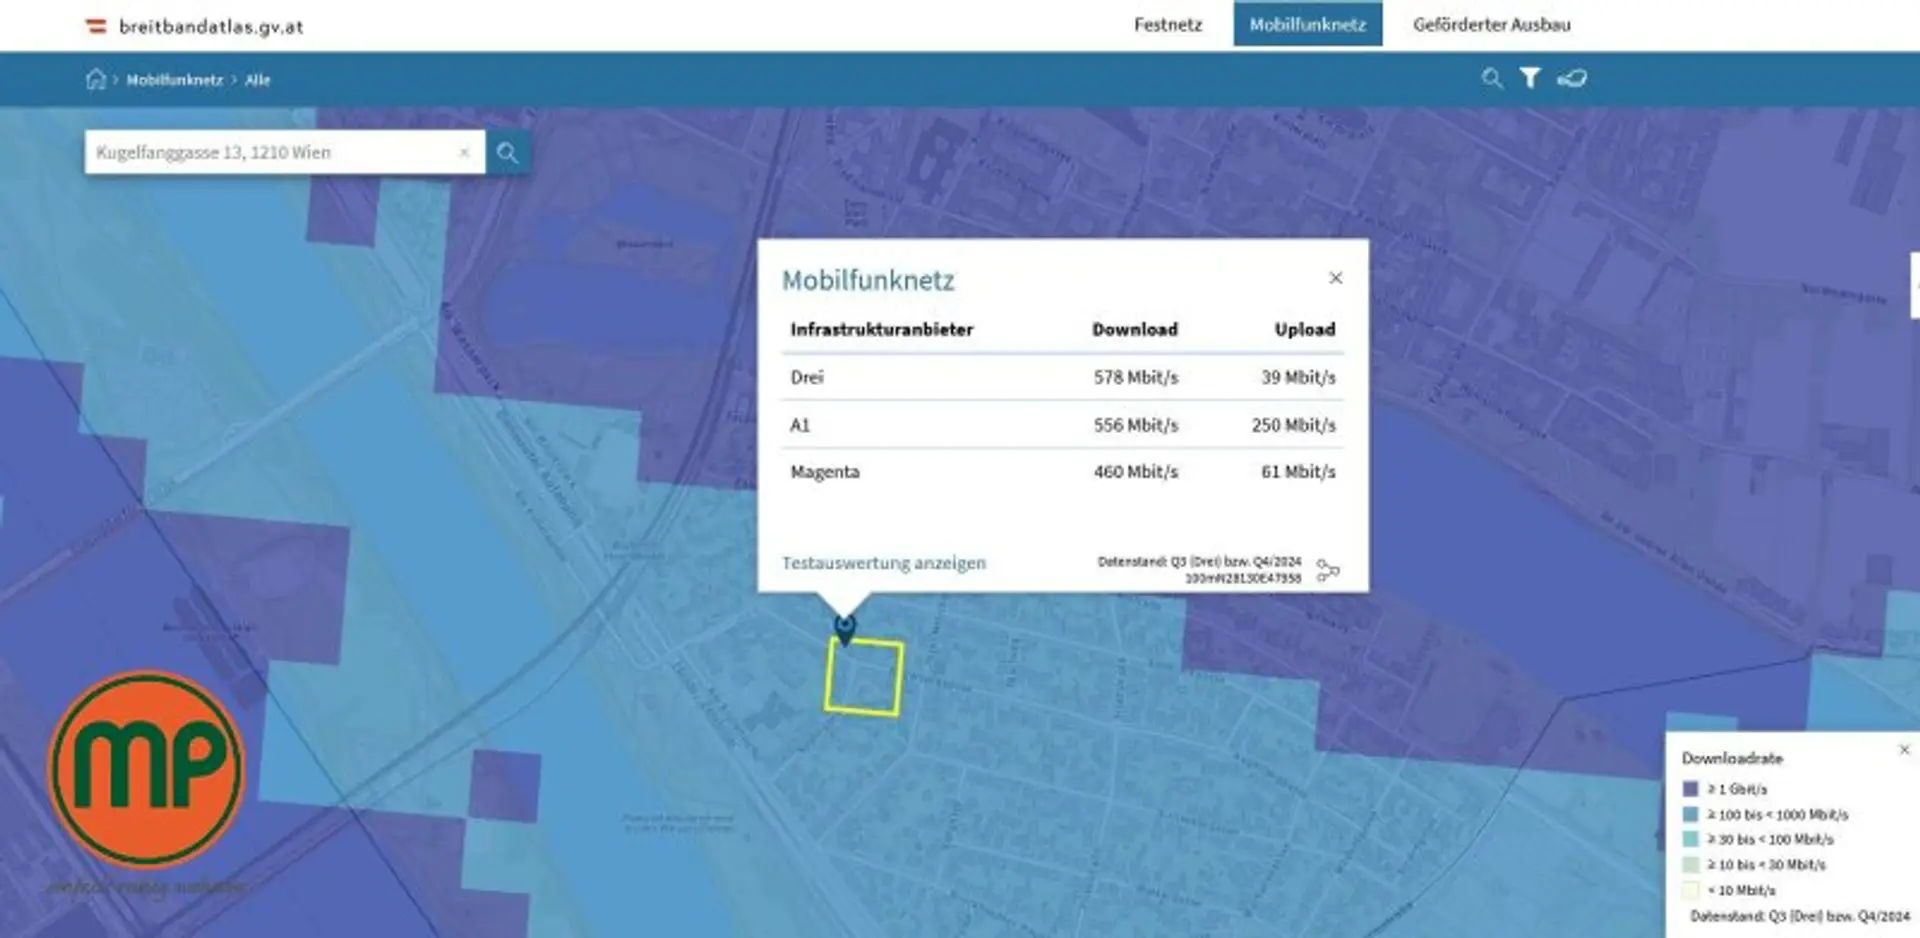Click the Downloadrate legend title
Viewport: 1920px width, 938px height.
[x=1732, y=758]
